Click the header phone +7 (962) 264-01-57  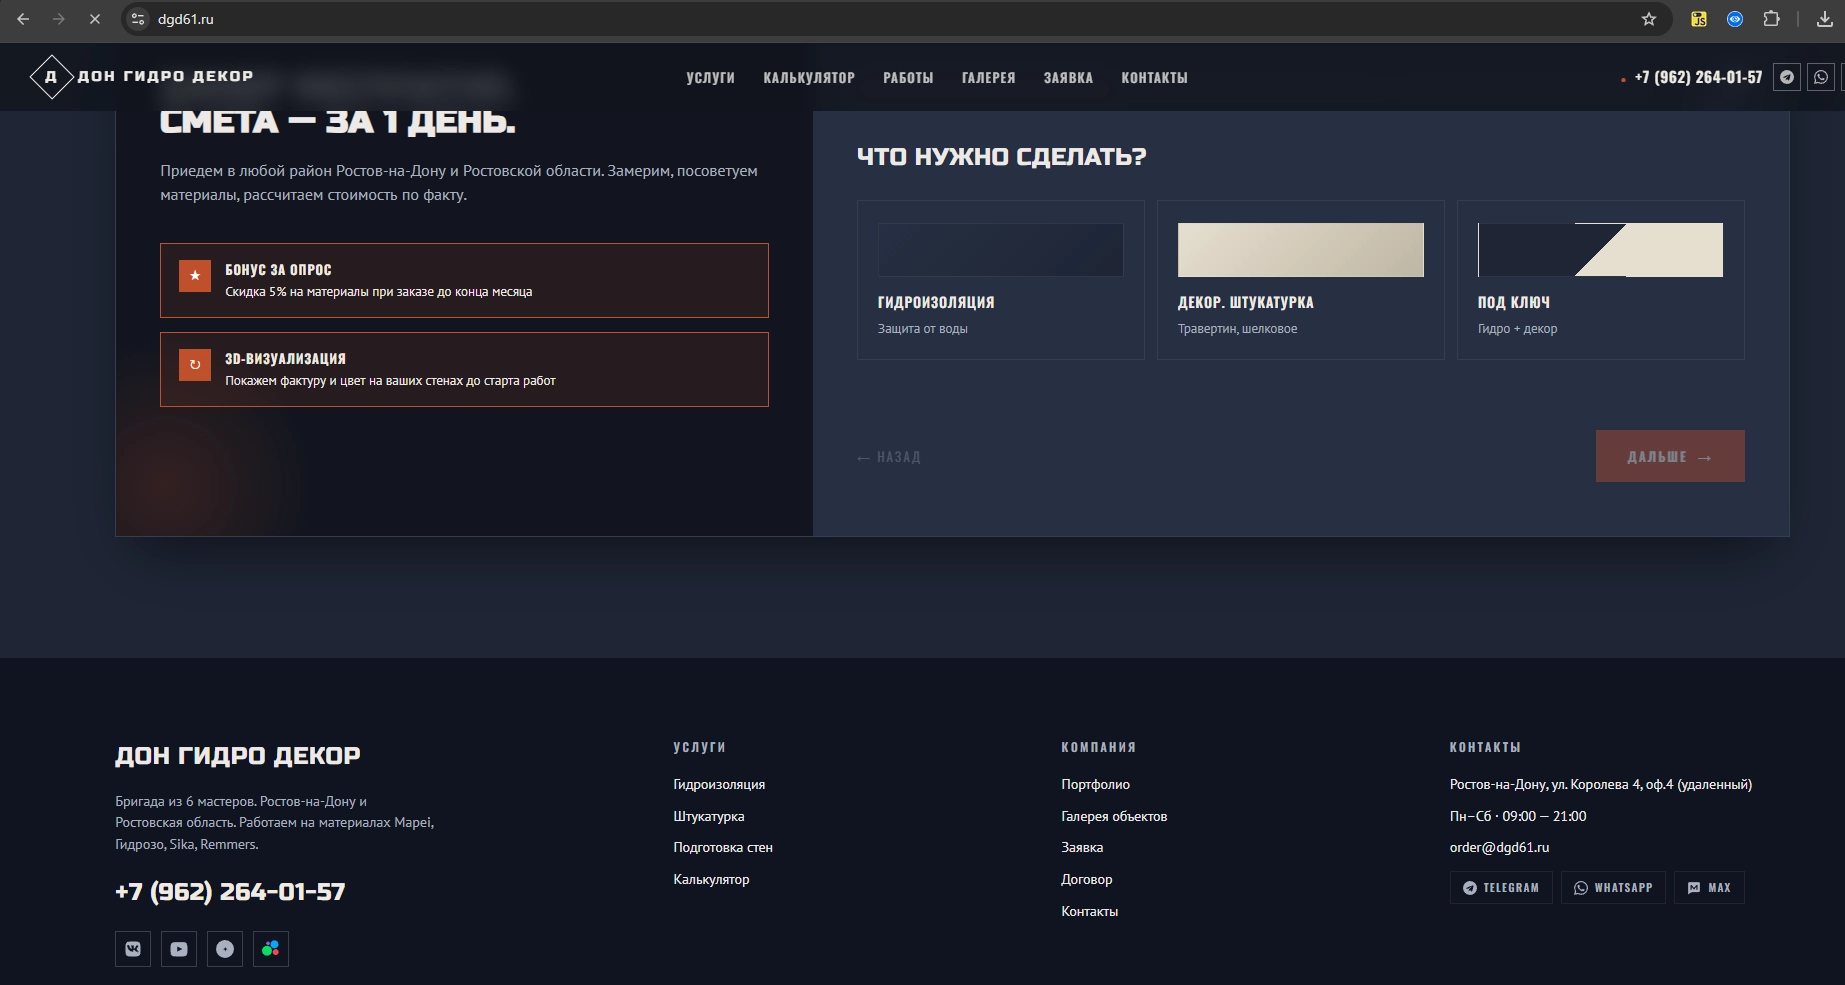1698,78
